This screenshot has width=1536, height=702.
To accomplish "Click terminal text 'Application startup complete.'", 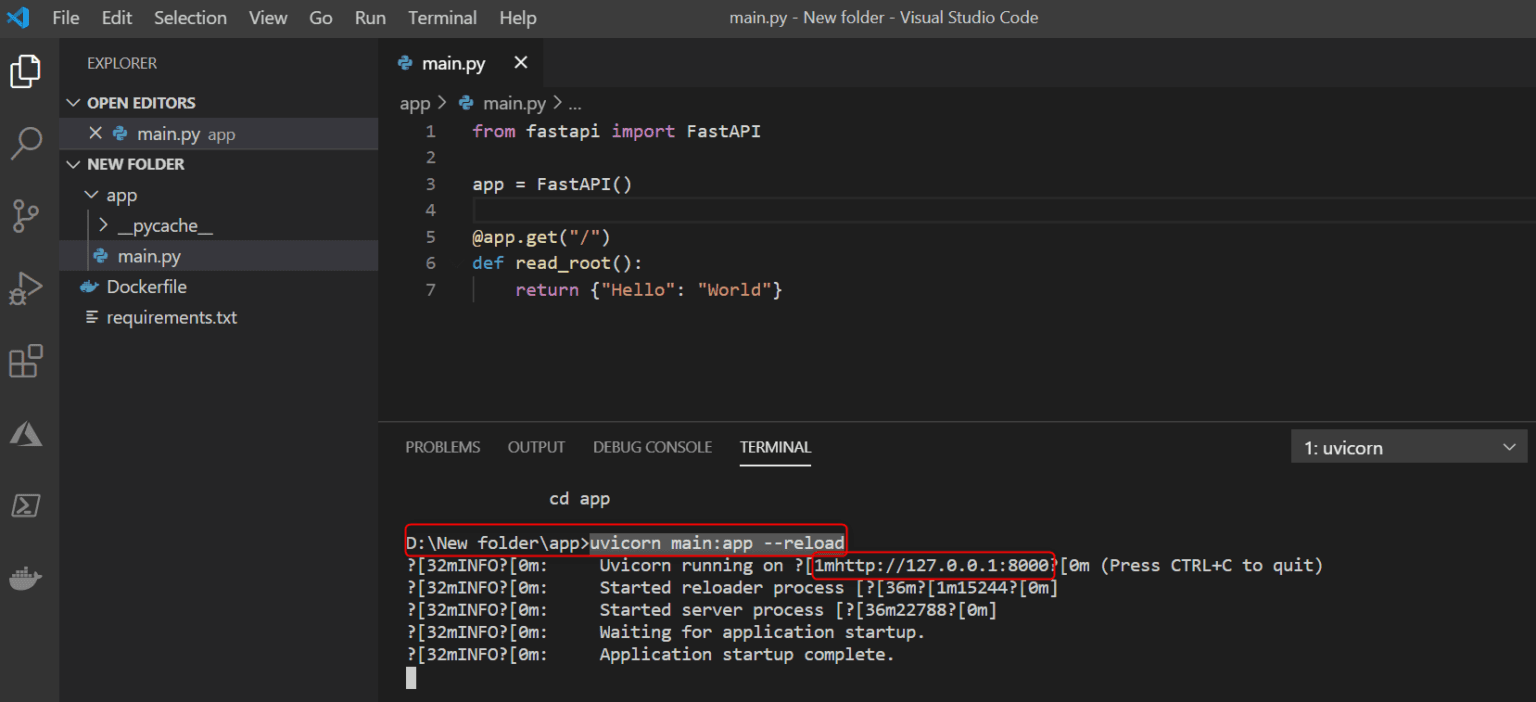I will (746, 654).
